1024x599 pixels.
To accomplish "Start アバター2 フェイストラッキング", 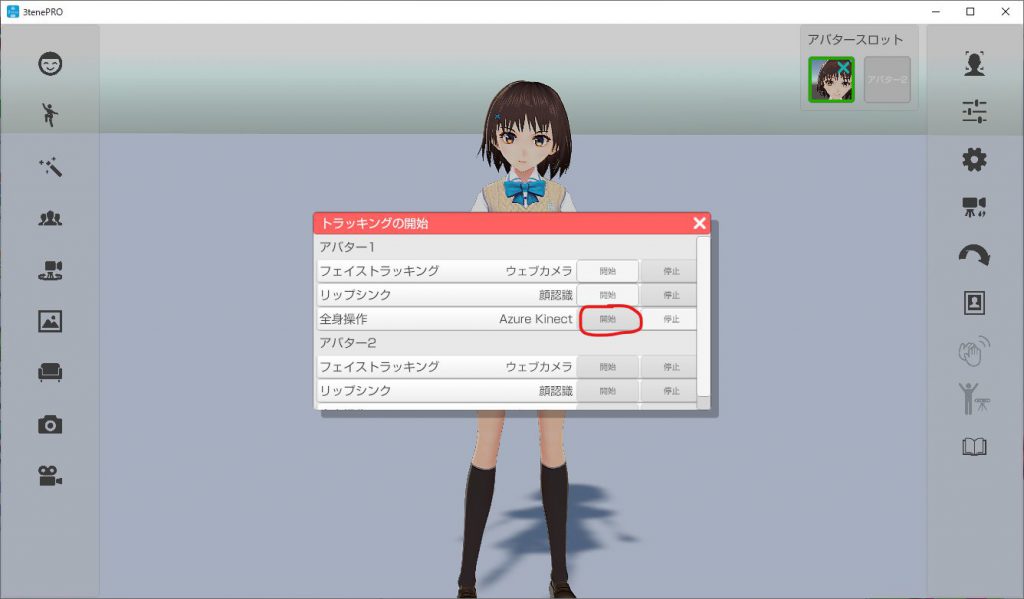I will (607, 367).
